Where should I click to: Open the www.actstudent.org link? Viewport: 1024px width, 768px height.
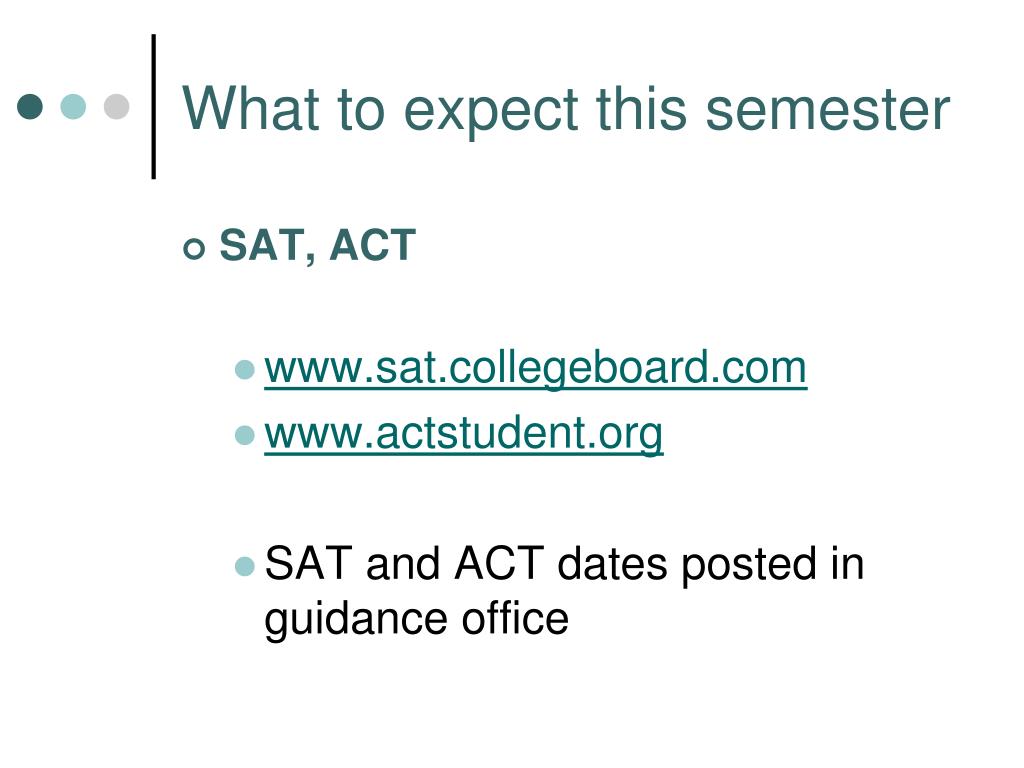pyautogui.click(x=464, y=434)
